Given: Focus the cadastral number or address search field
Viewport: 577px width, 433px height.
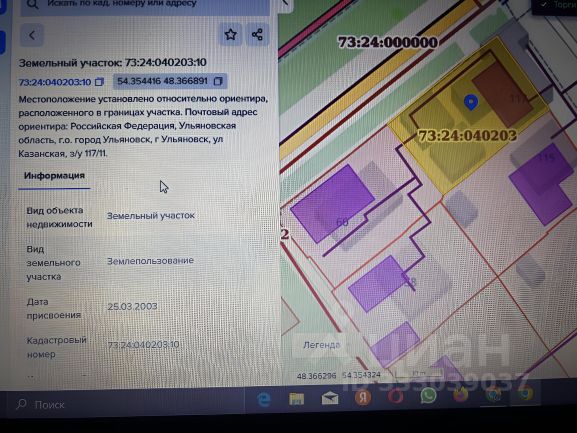Looking at the screenshot, I should tap(145, 5).
